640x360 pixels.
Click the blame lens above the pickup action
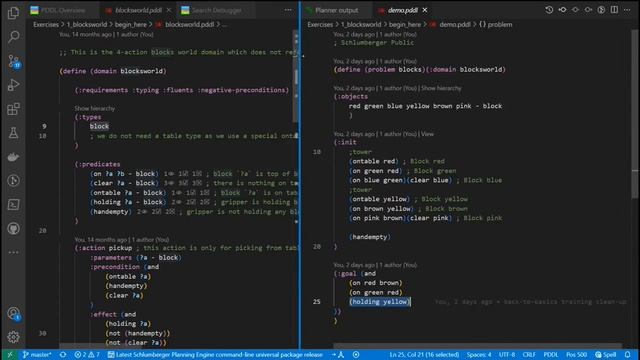(x=122, y=240)
